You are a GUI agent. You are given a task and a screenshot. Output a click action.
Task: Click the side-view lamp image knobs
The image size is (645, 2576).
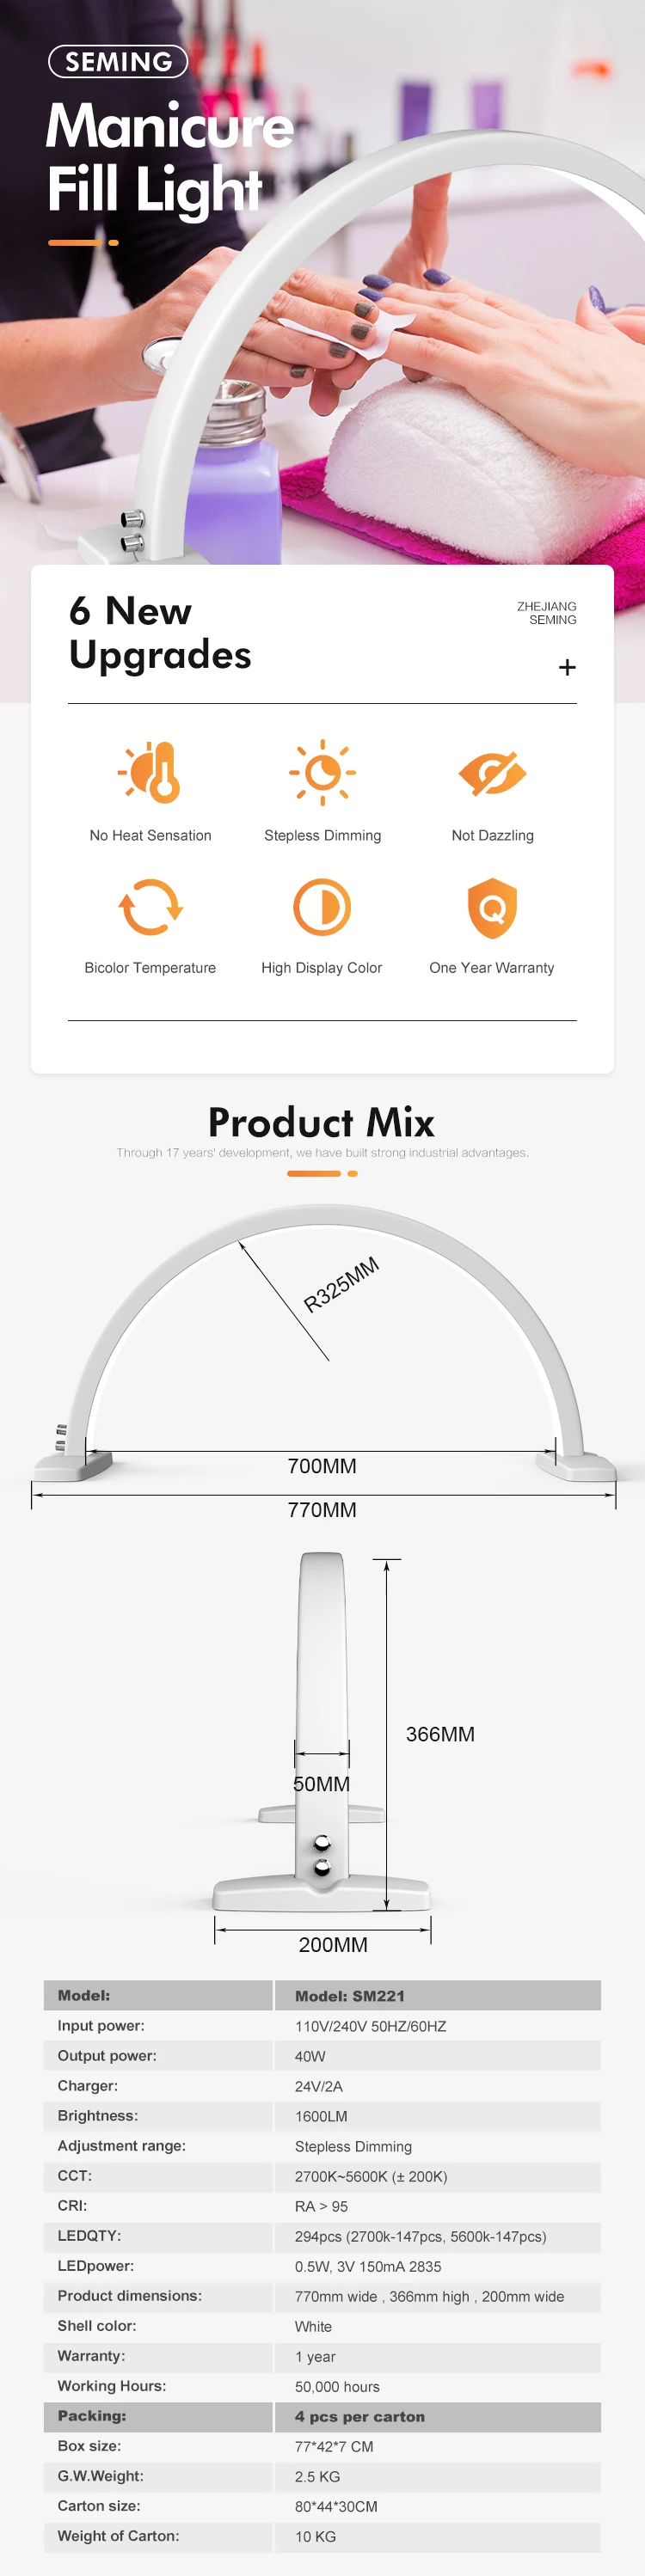click(322, 1855)
